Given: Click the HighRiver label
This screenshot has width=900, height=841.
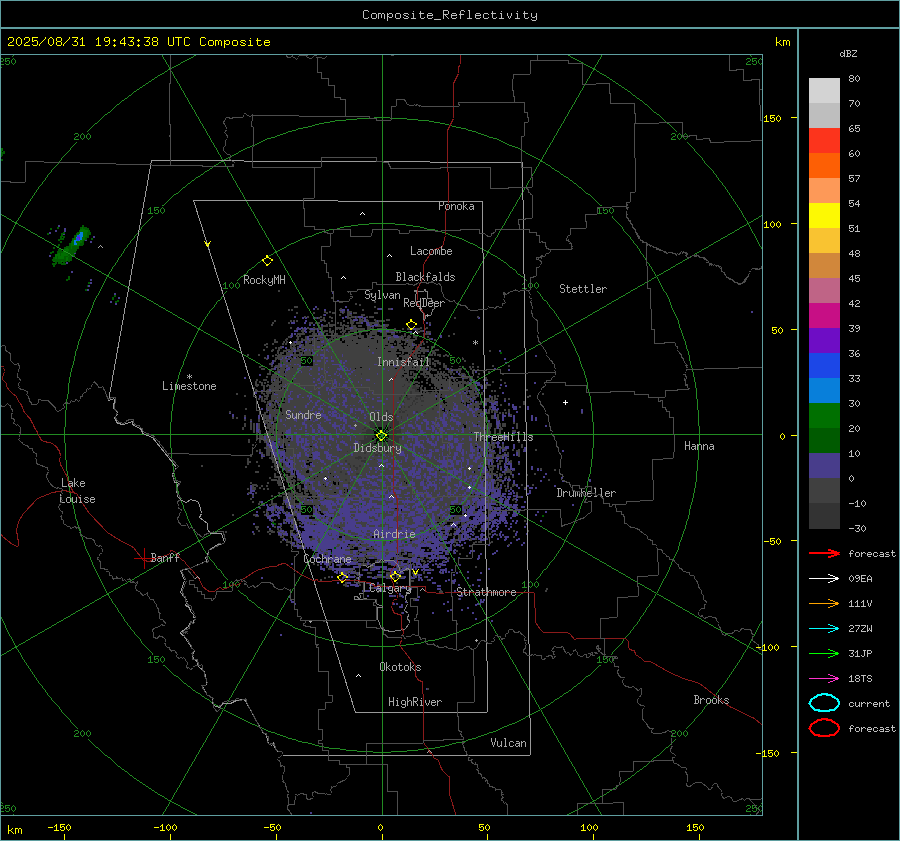Looking at the screenshot, I should tap(415, 702).
